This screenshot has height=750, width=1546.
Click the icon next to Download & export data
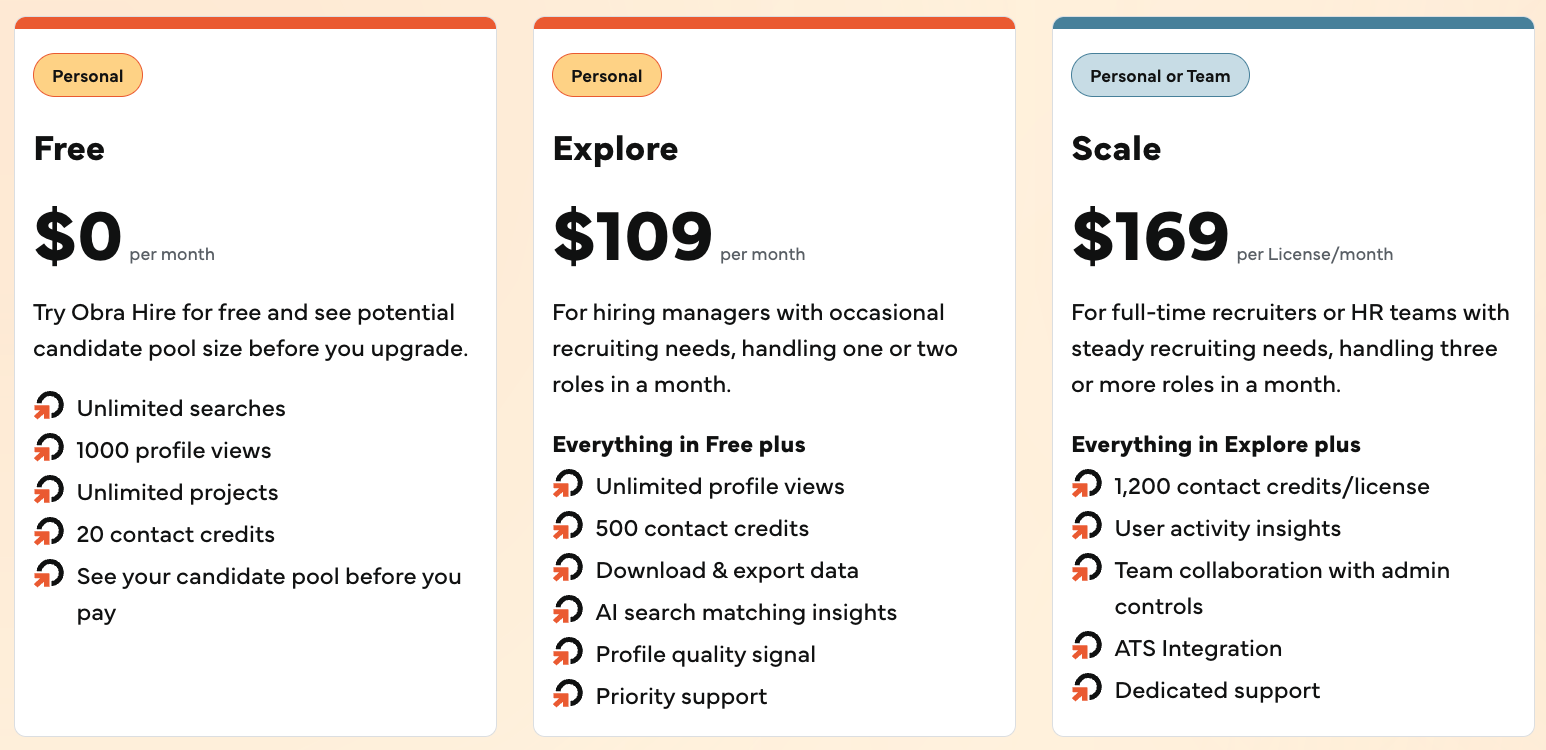click(x=568, y=569)
